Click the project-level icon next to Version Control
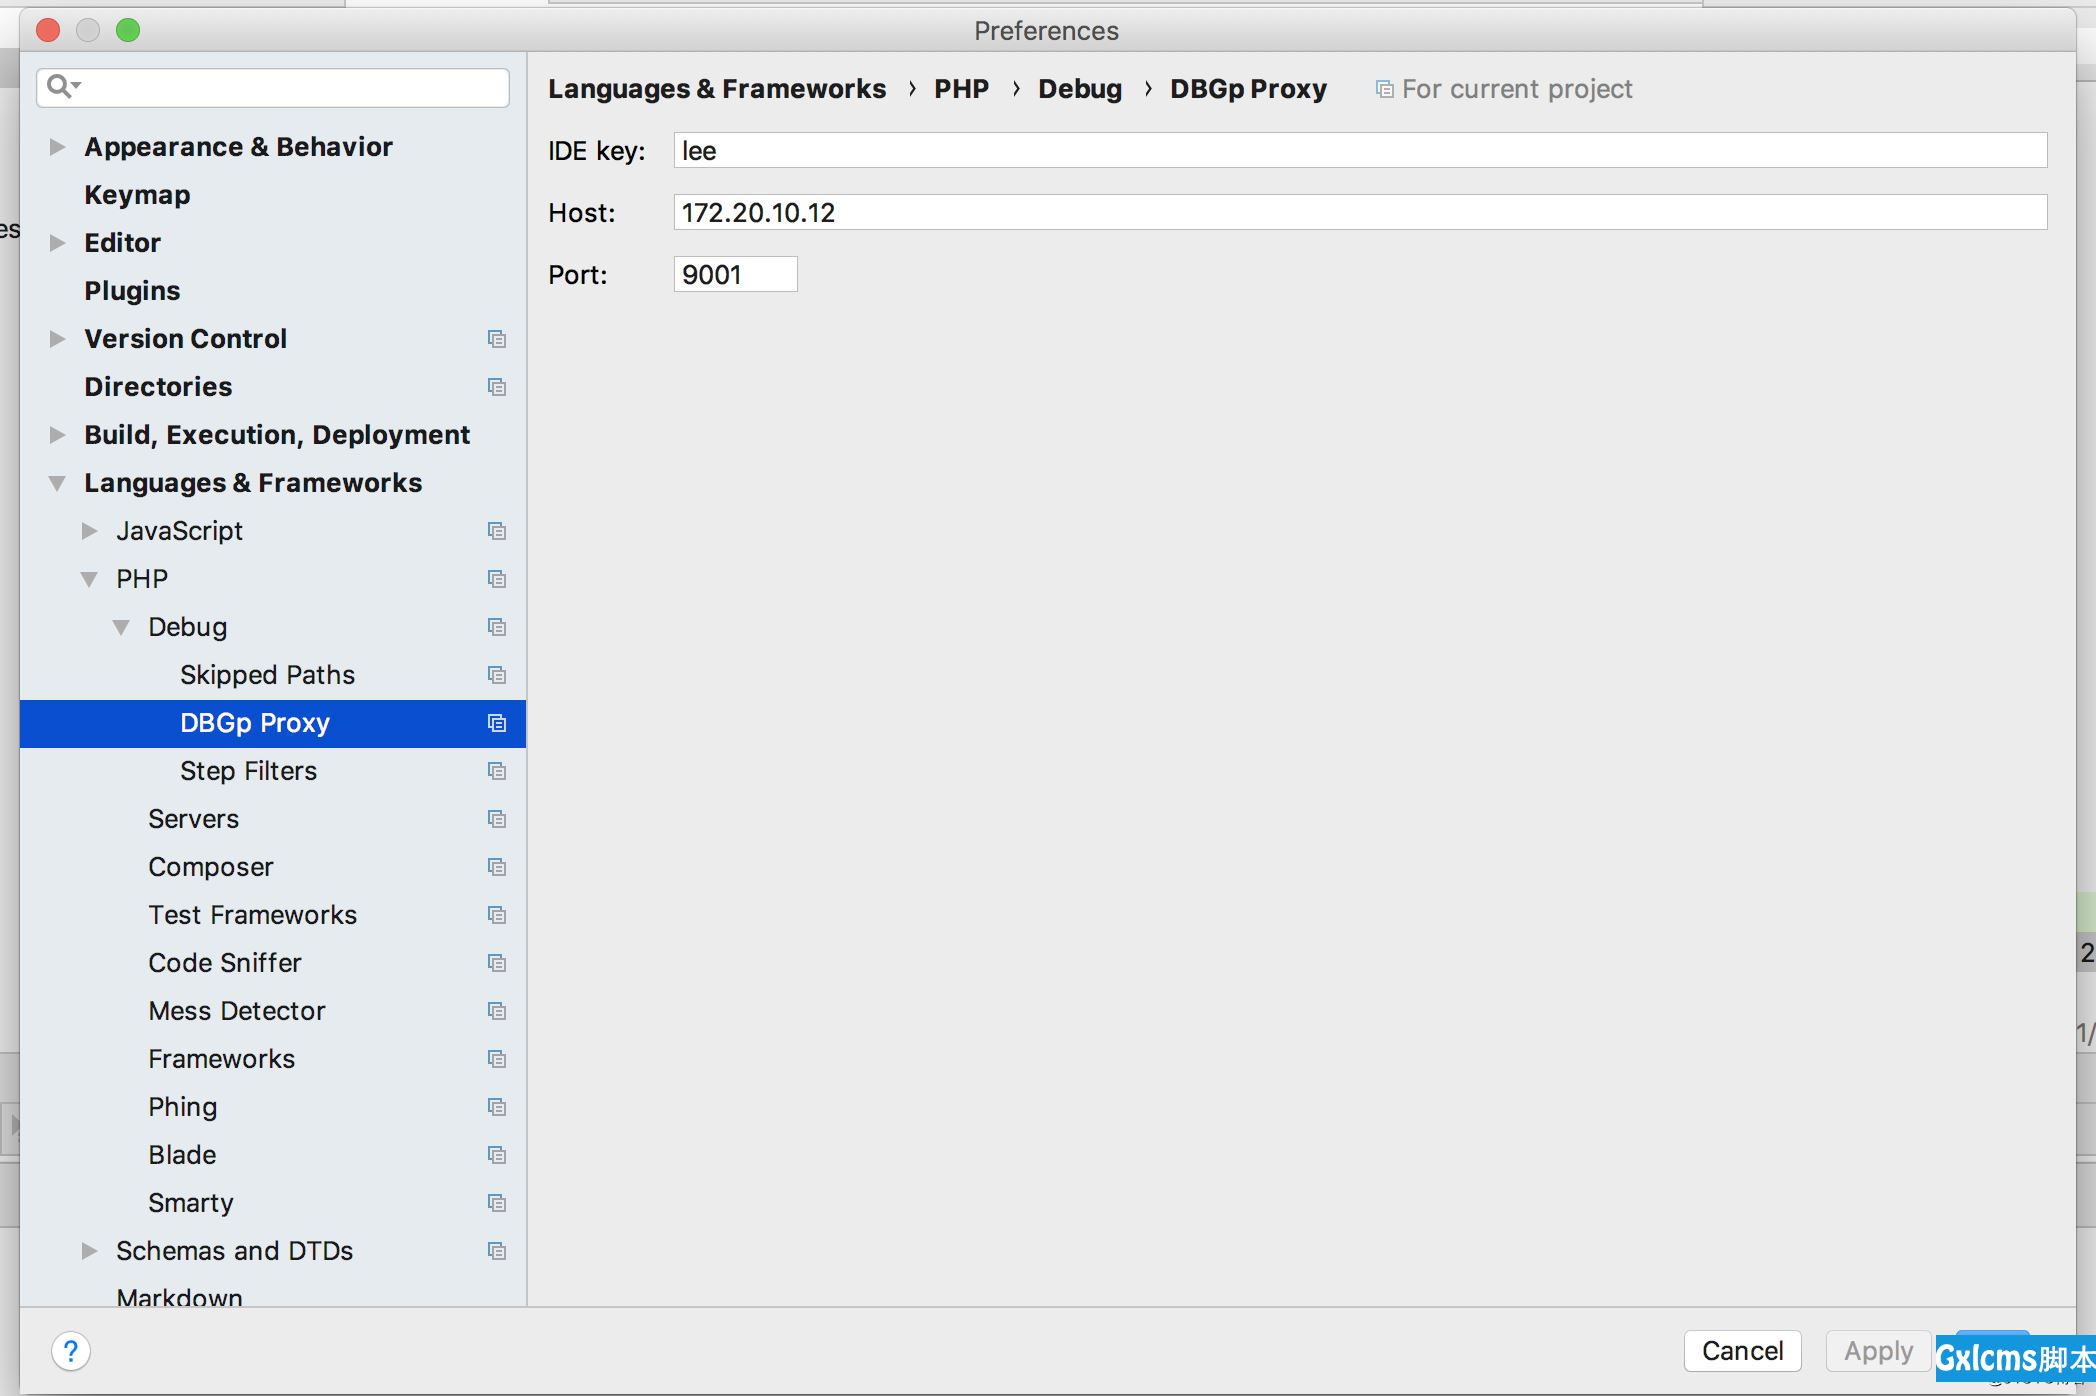 pos(497,339)
